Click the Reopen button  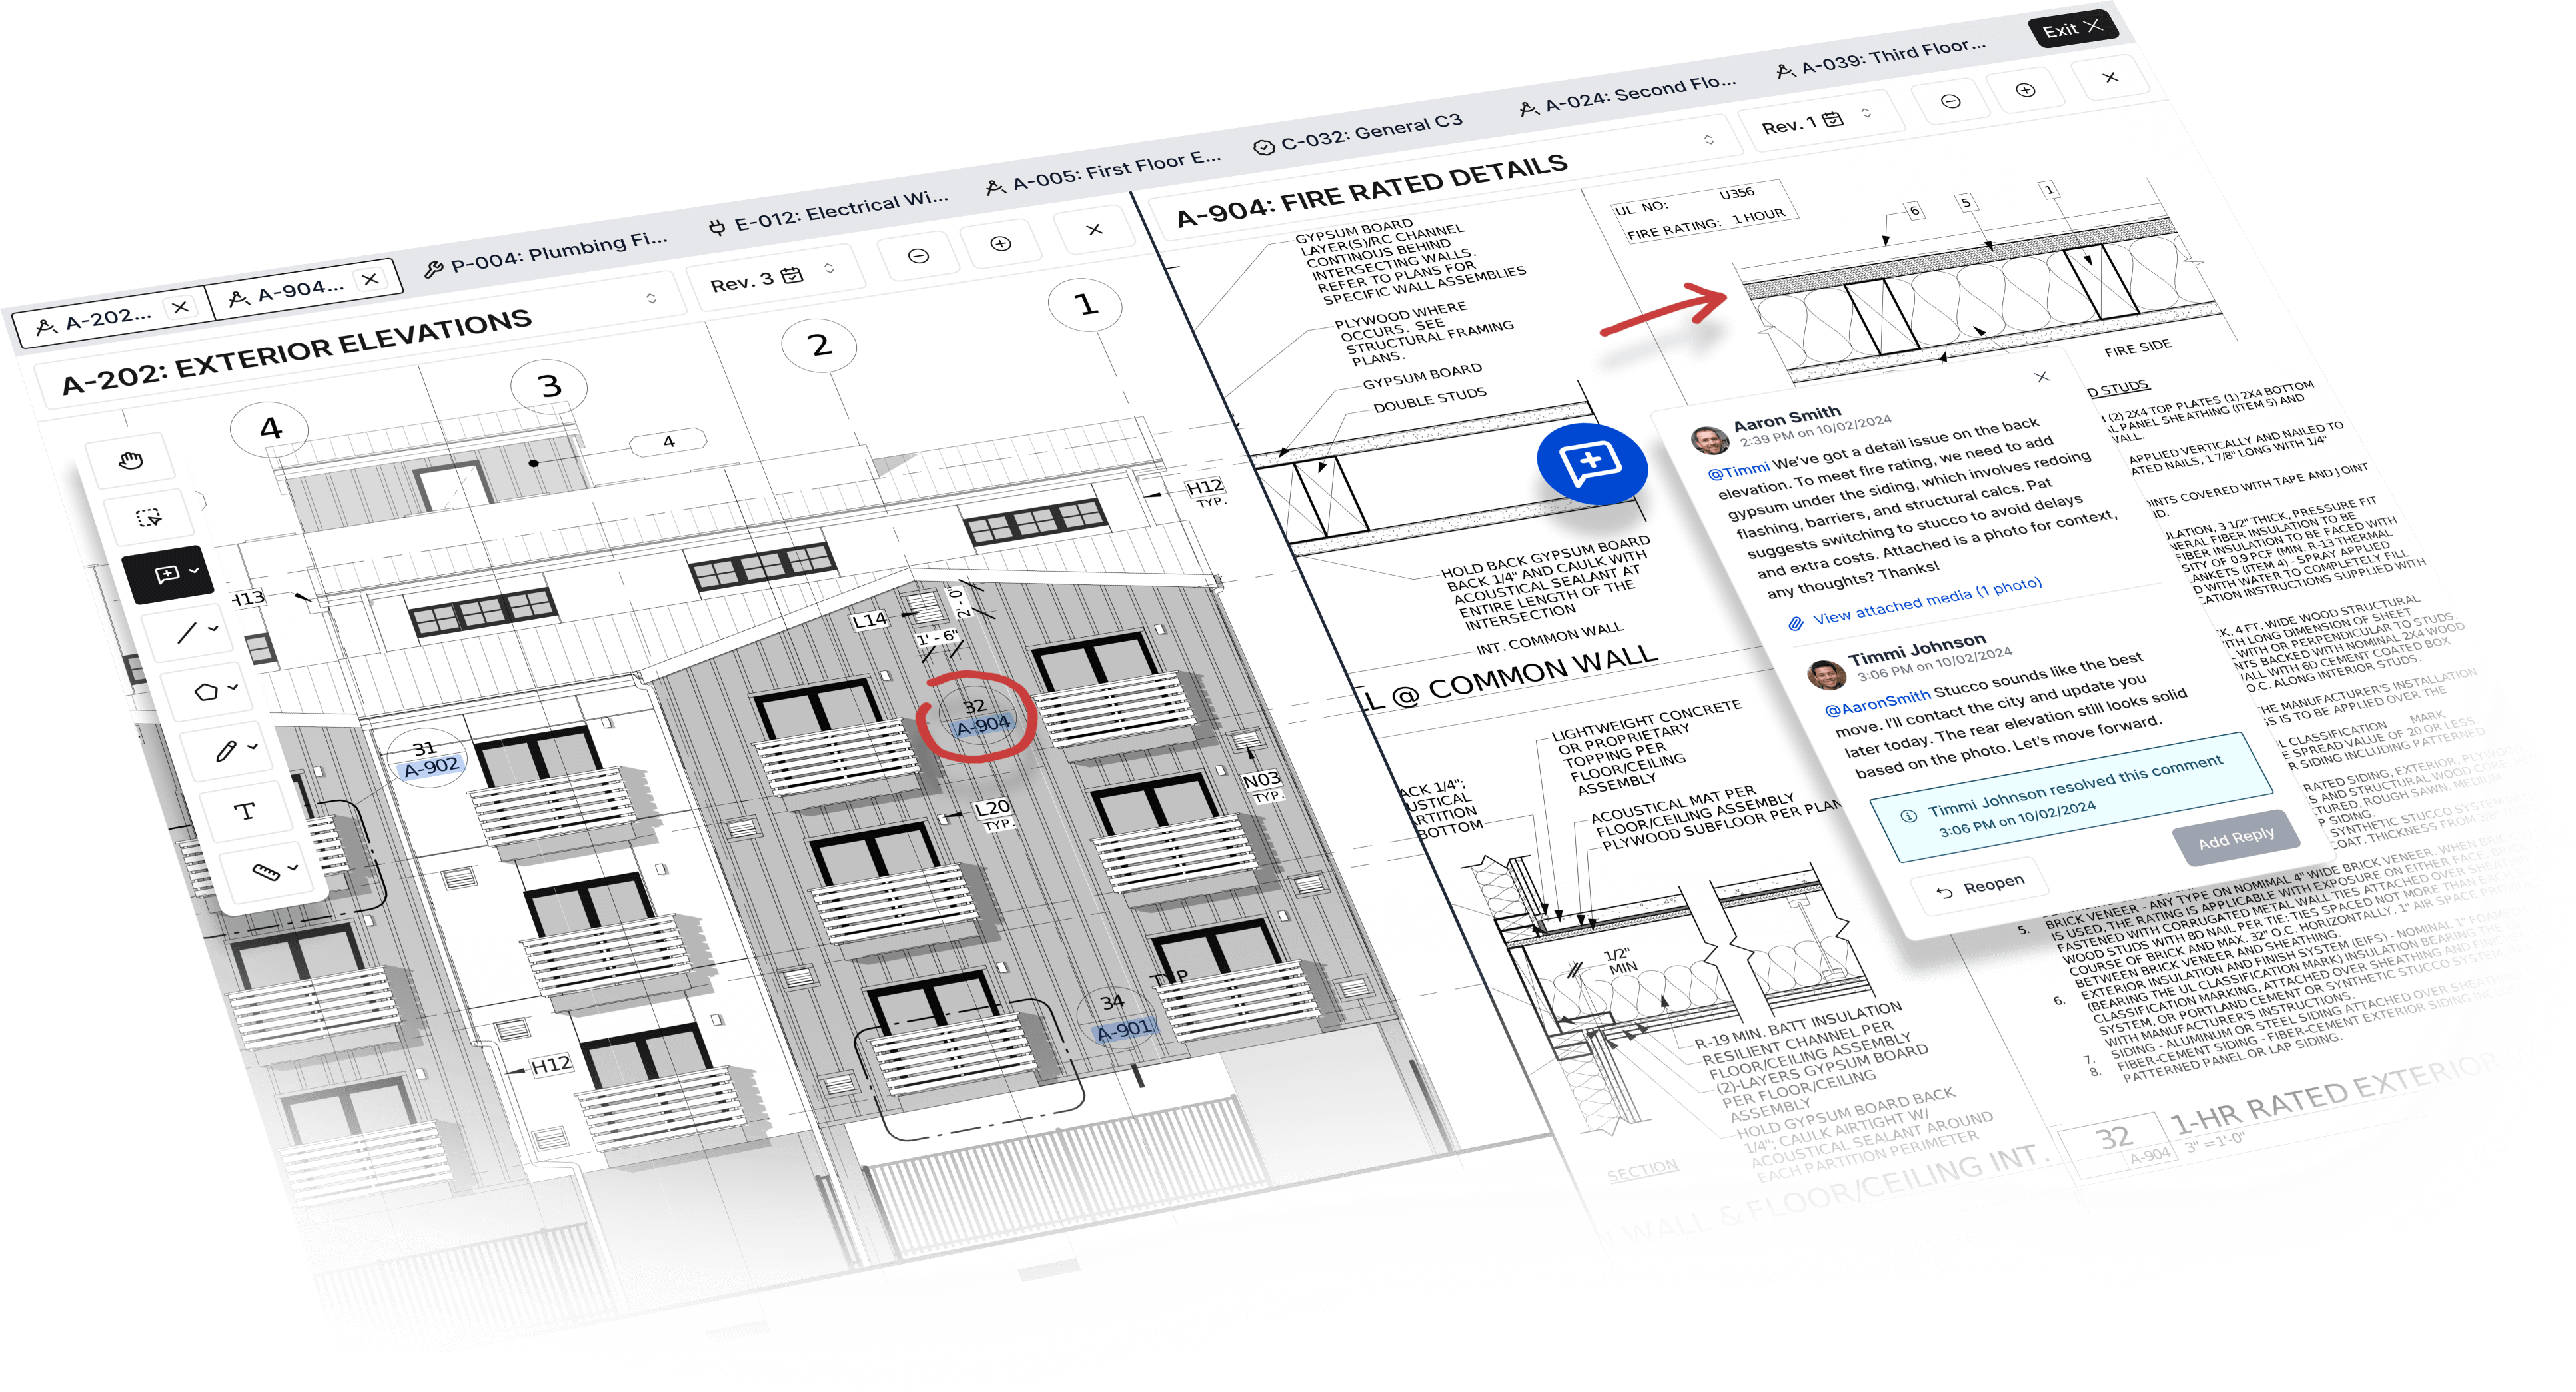[x=1979, y=886]
